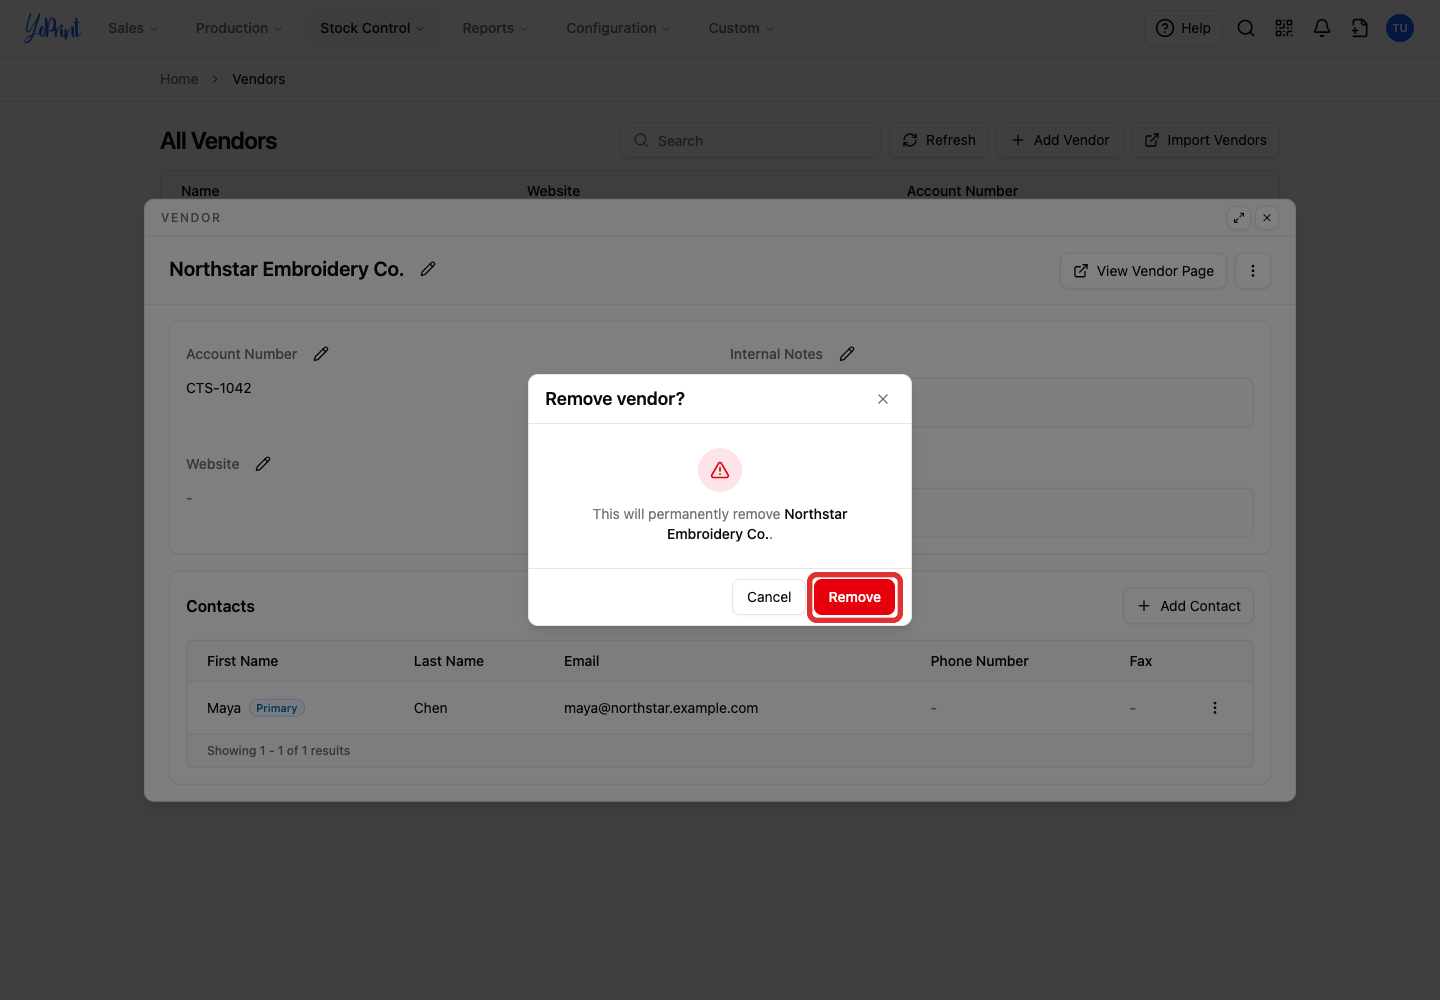
Task: Click the CTS-1042 account number value
Action: tap(219, 388)
